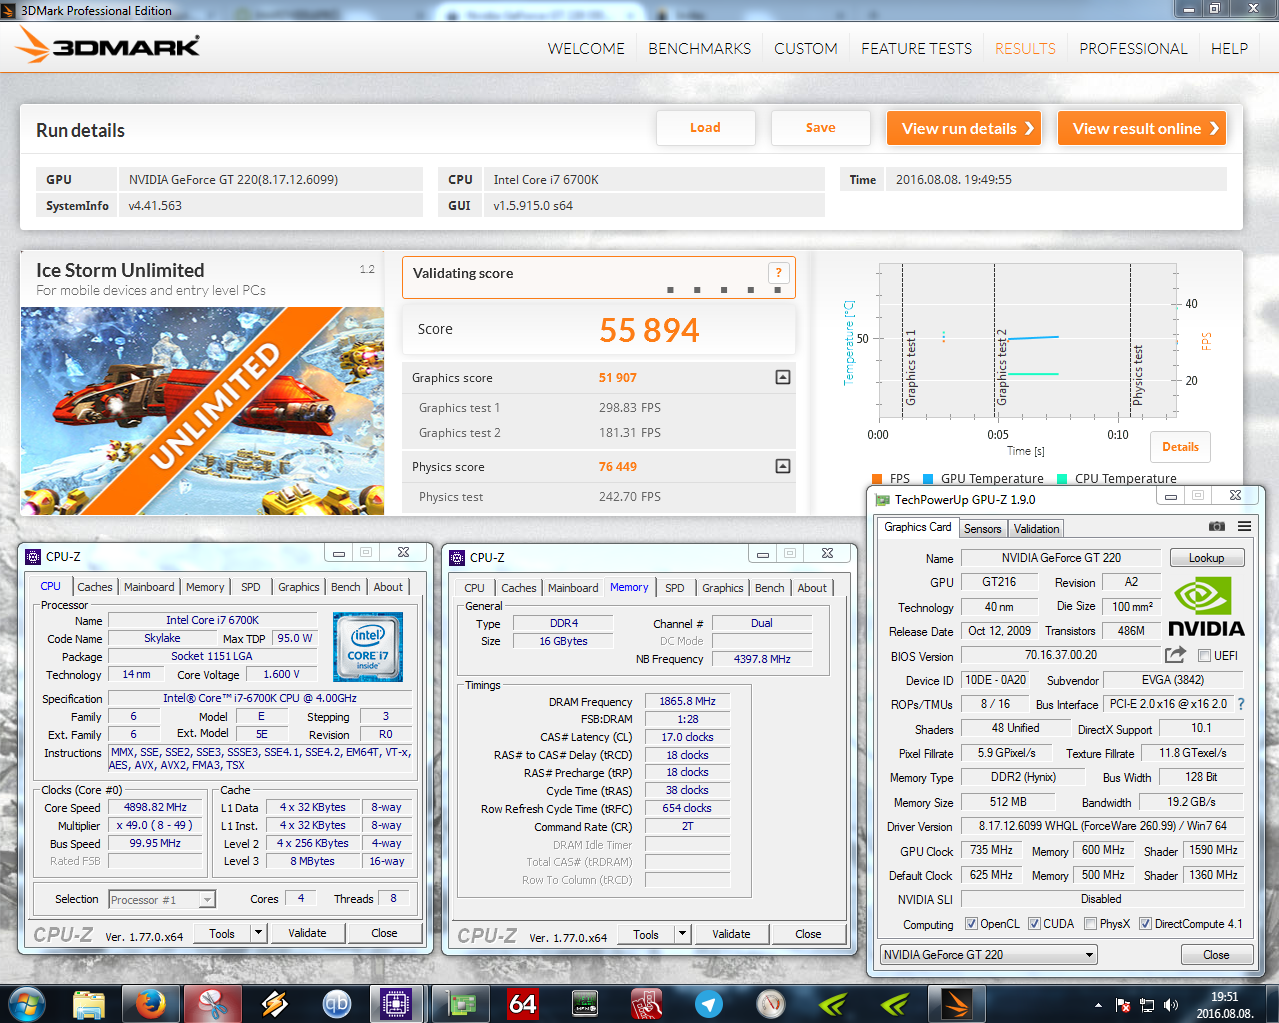Viewport: 1279px width, 1023px height.
Task: Toggle the UEFI checkbox in GPU-Z
Action: click(x=1204, y=656)
